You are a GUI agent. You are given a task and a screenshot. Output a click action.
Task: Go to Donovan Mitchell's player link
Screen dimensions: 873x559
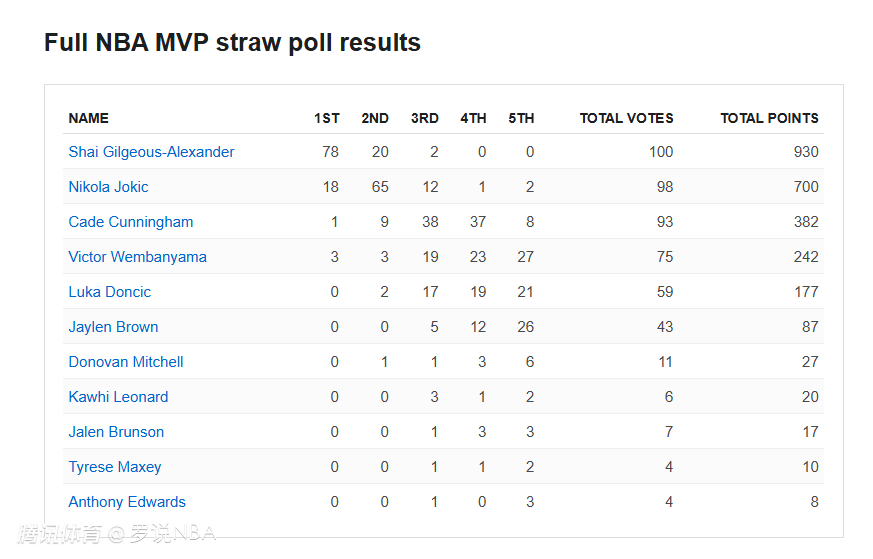(126, 362)
